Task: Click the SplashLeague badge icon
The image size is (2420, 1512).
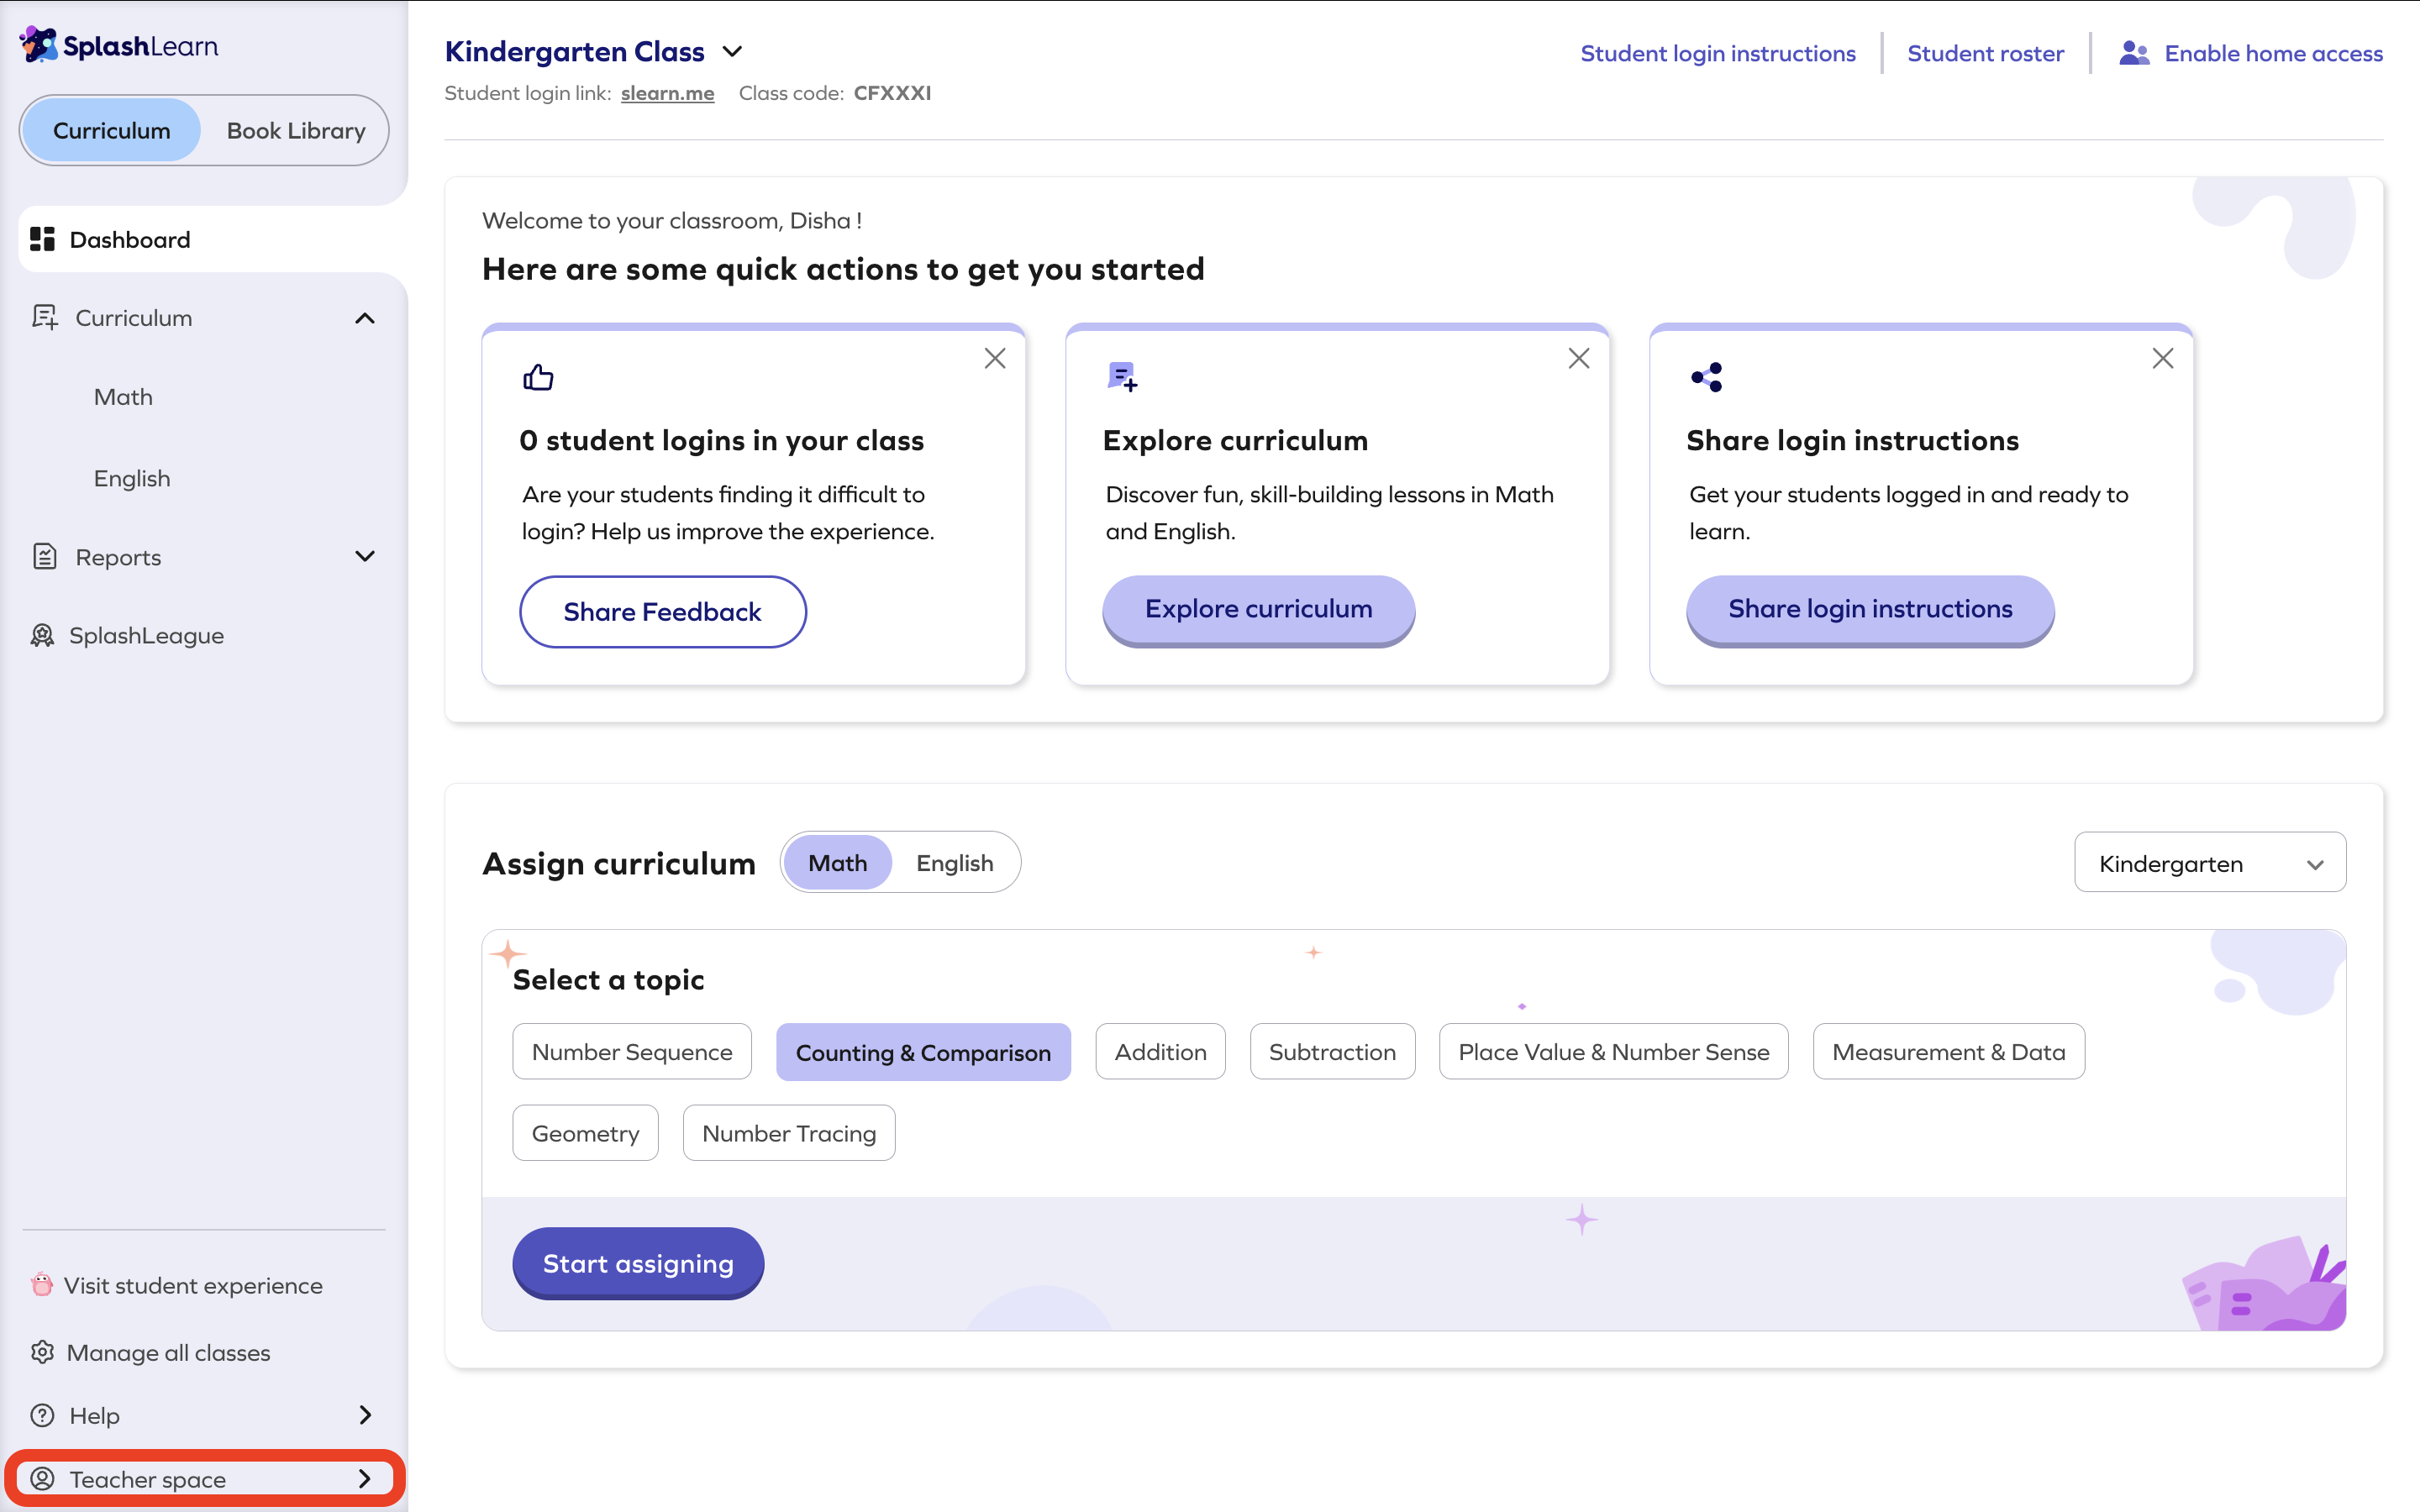Action: [42, 636]
